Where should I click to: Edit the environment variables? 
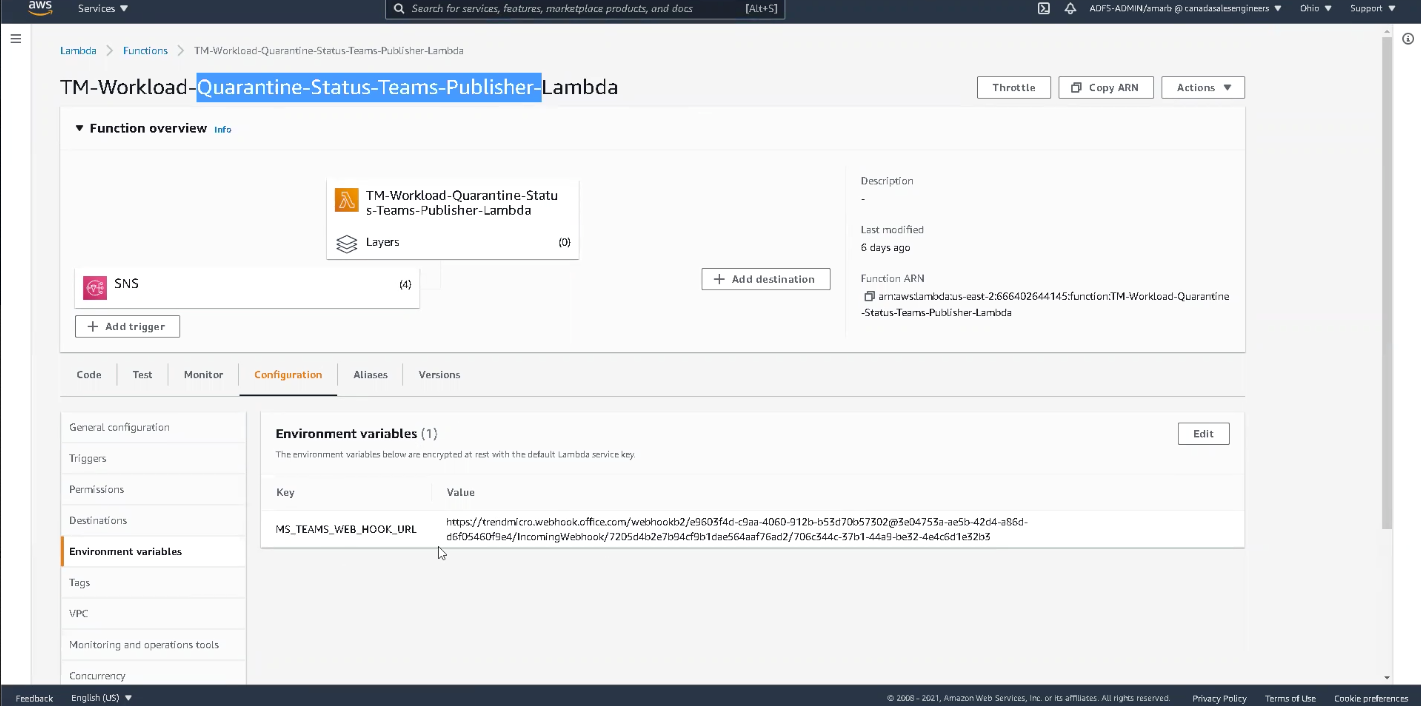point(1203,433)
